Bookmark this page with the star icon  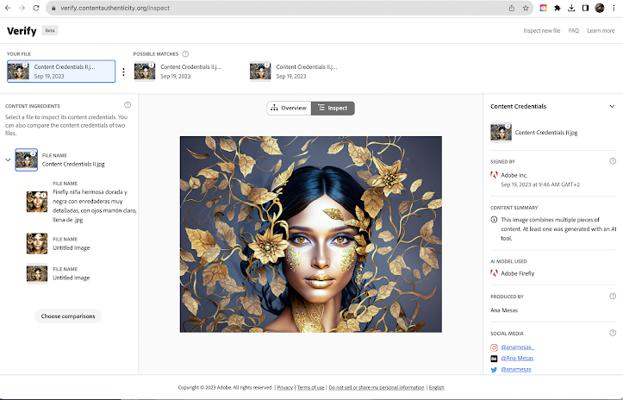tap(526, 8)
